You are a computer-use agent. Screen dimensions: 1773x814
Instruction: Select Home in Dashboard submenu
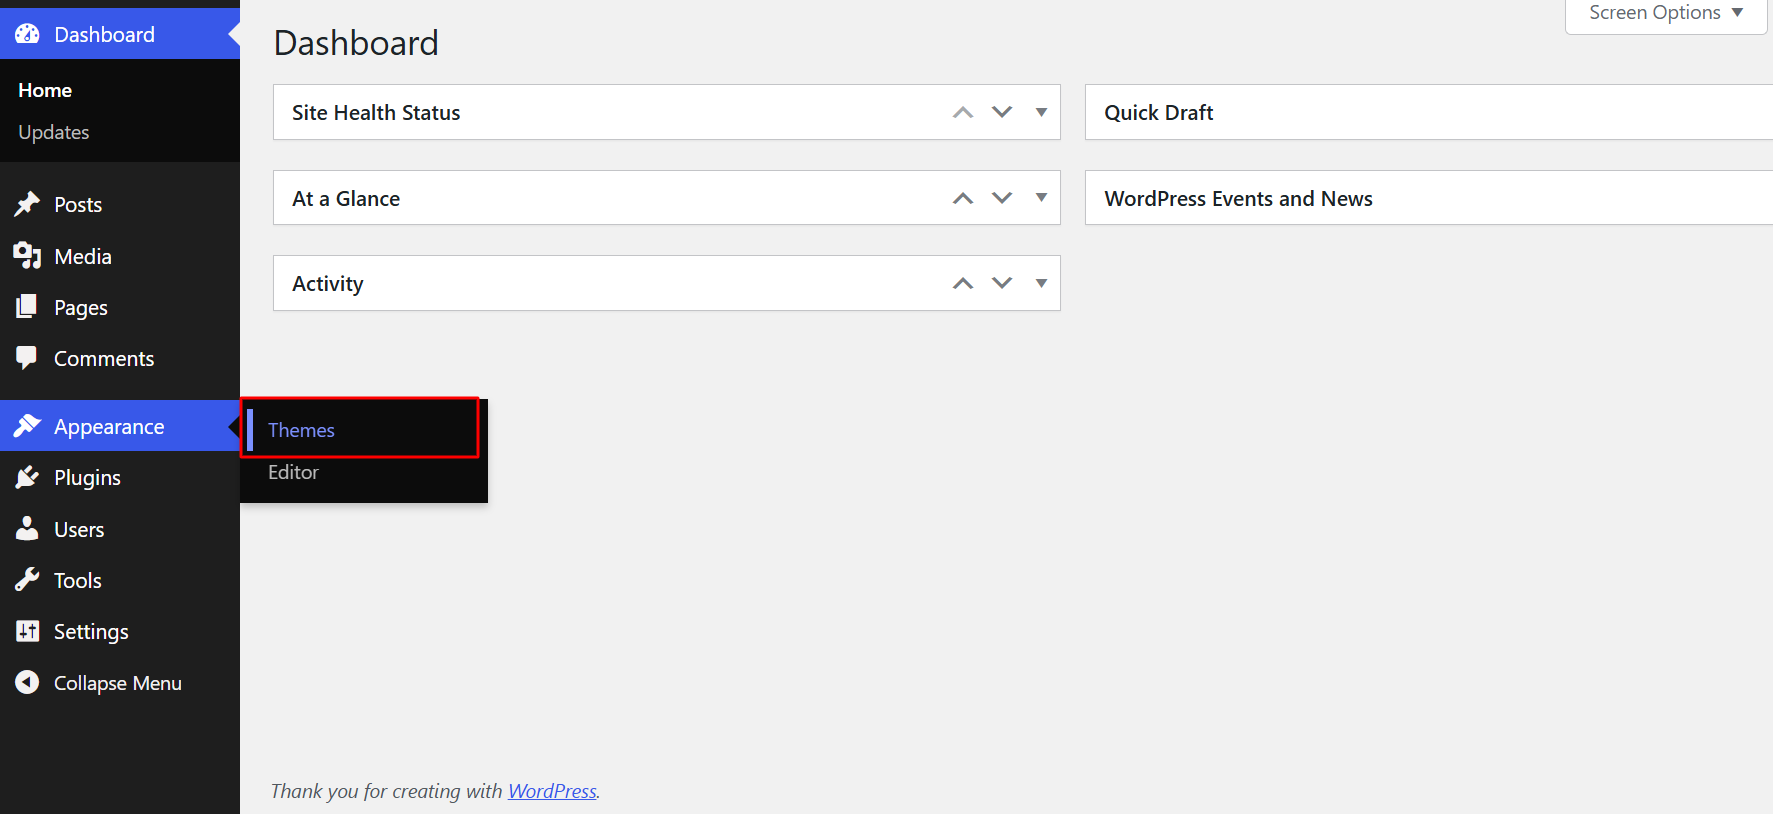(45, 90)
